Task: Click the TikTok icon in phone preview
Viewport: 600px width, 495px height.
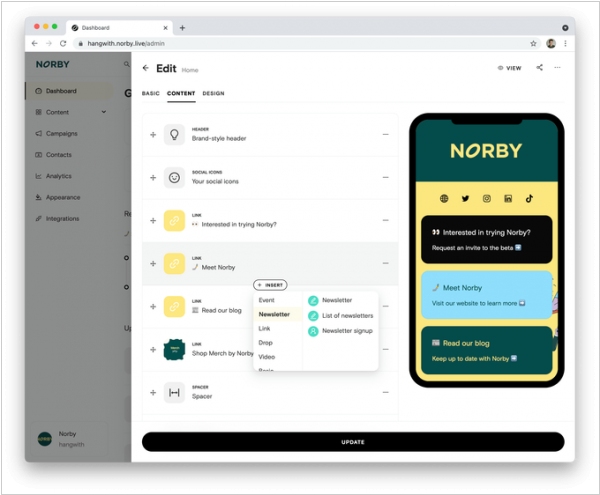Action: tap(529, 199)
